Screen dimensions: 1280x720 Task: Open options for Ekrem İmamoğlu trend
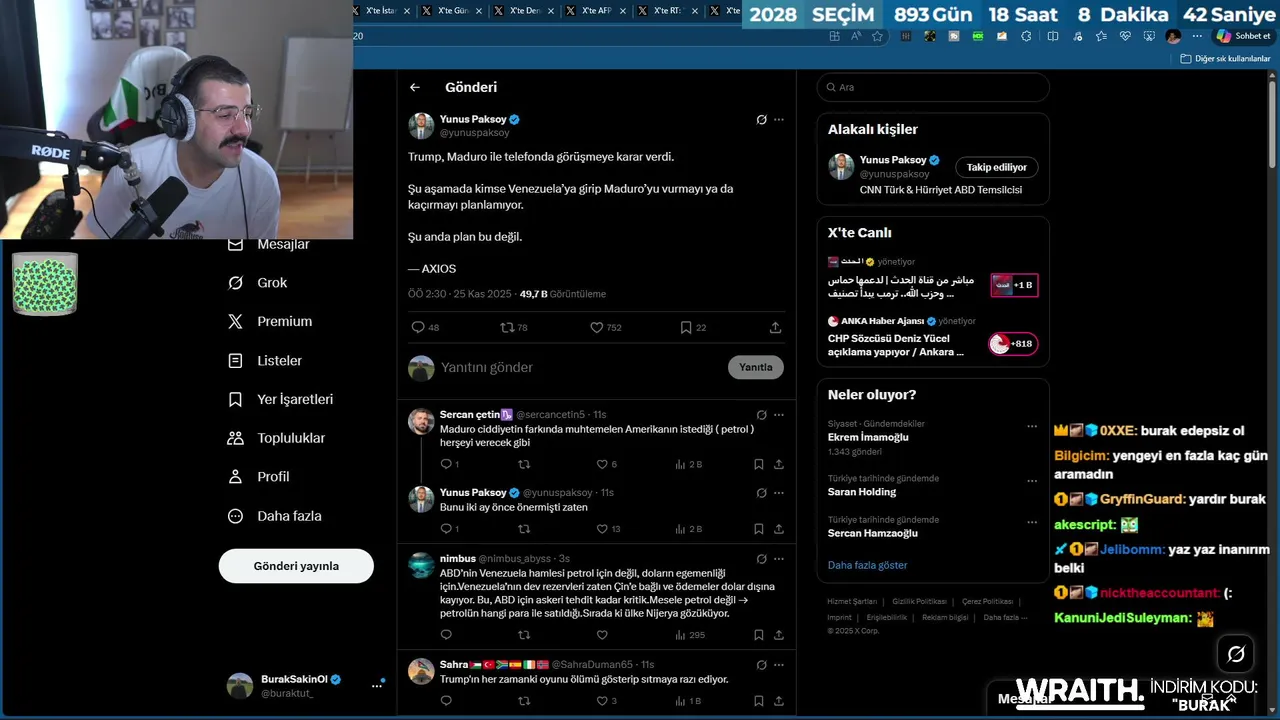coord(1032,426)
